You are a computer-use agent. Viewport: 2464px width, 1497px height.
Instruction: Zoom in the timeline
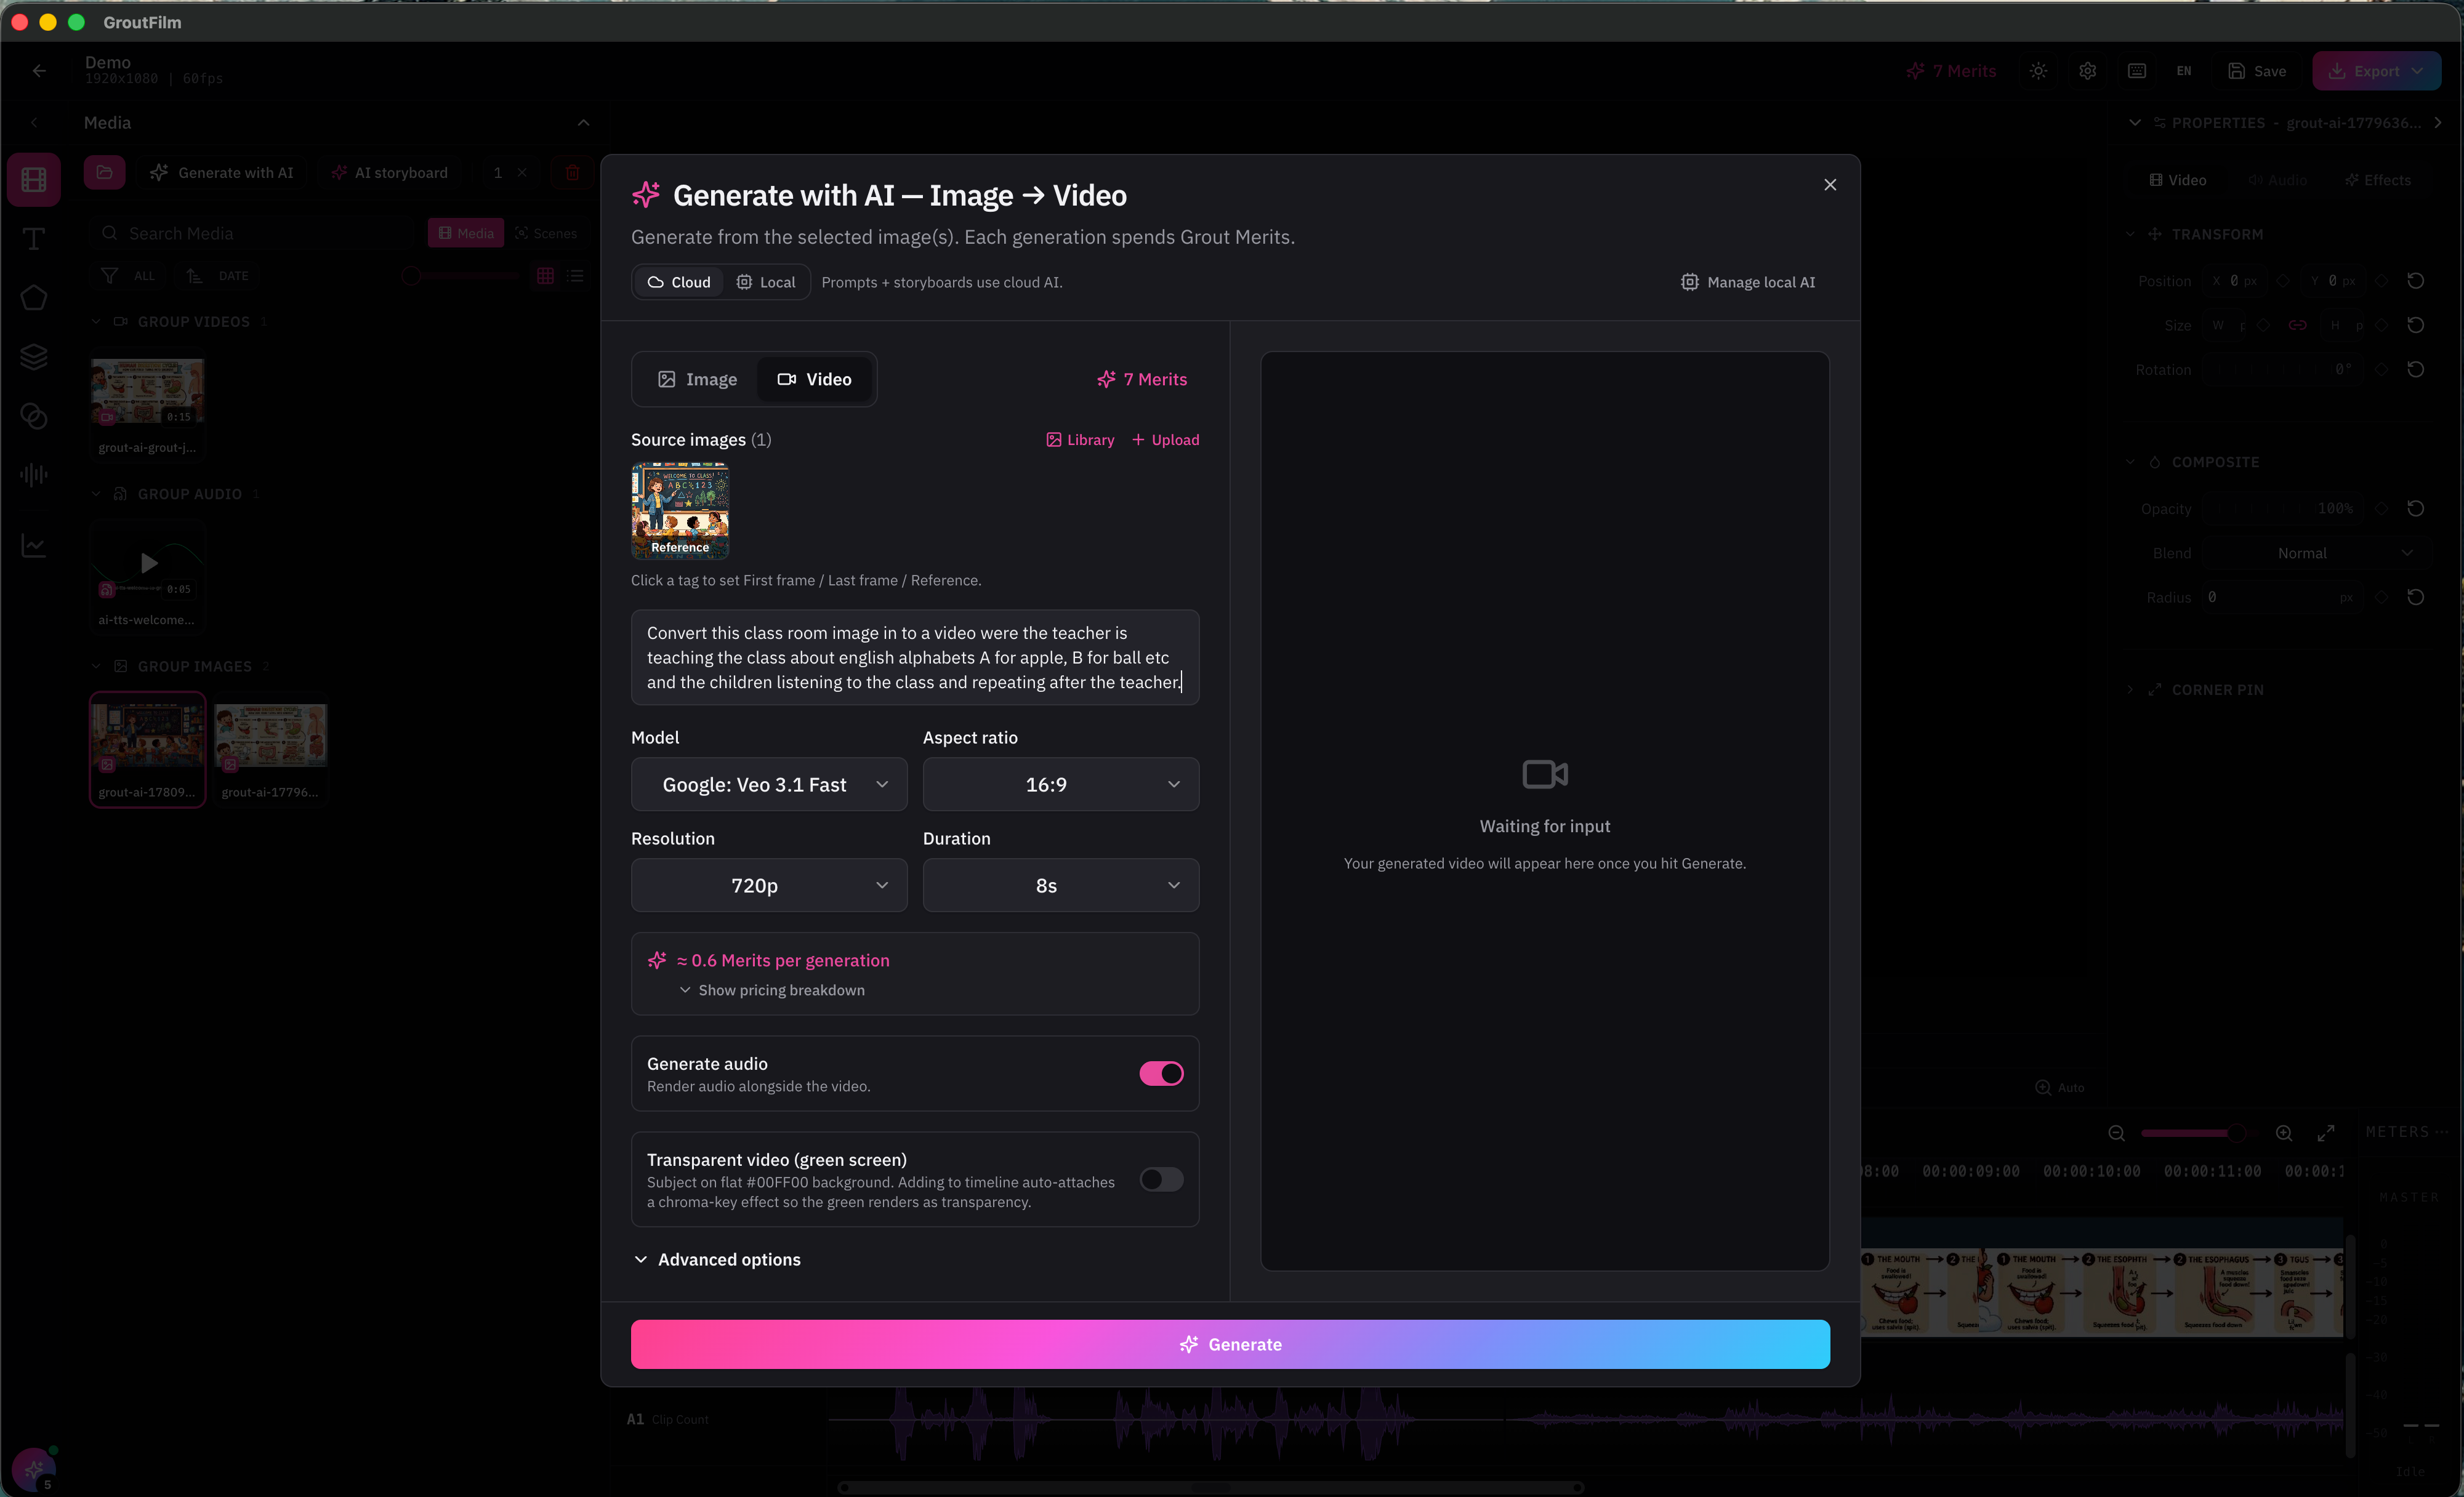(2284, 1133)
